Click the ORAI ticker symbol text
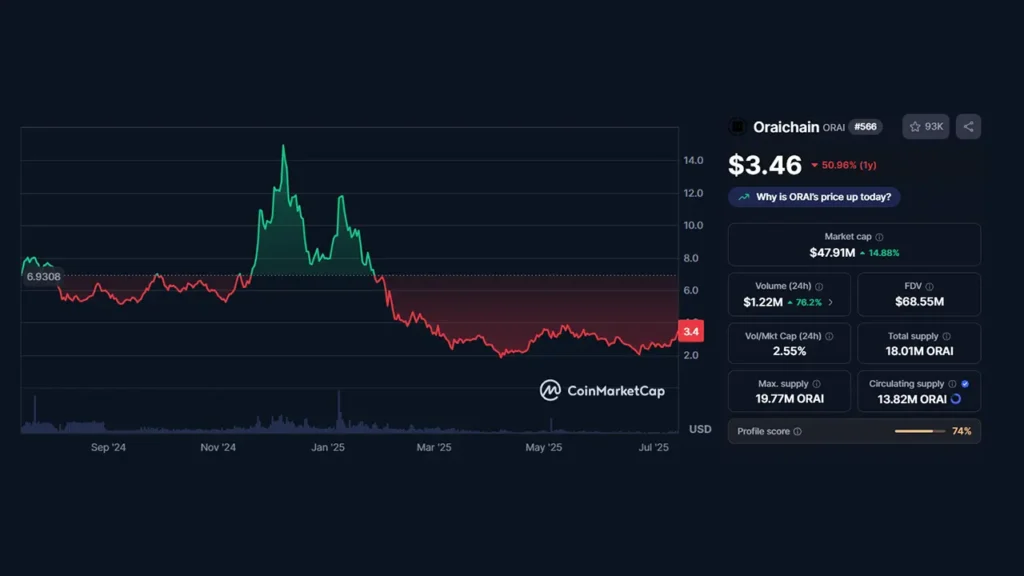This screenshot has width=1024, height=576. point(833,128)
